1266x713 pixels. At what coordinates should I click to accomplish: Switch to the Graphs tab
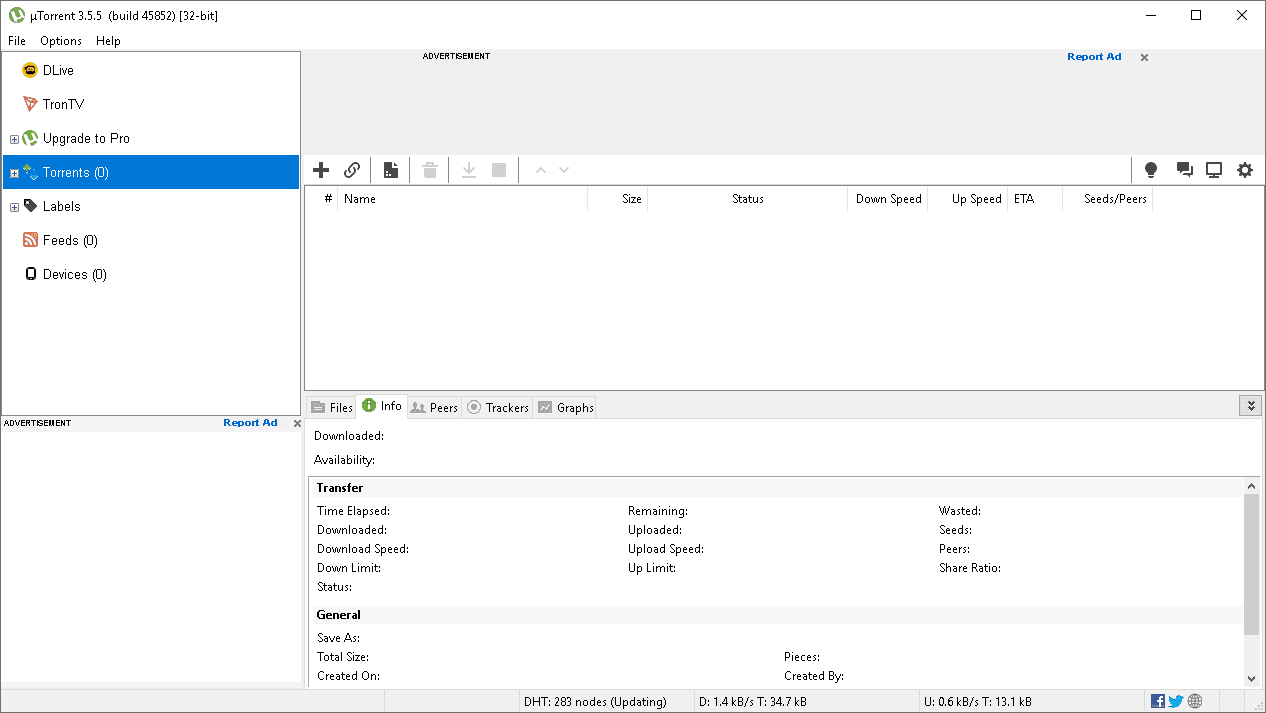[565, 407]
